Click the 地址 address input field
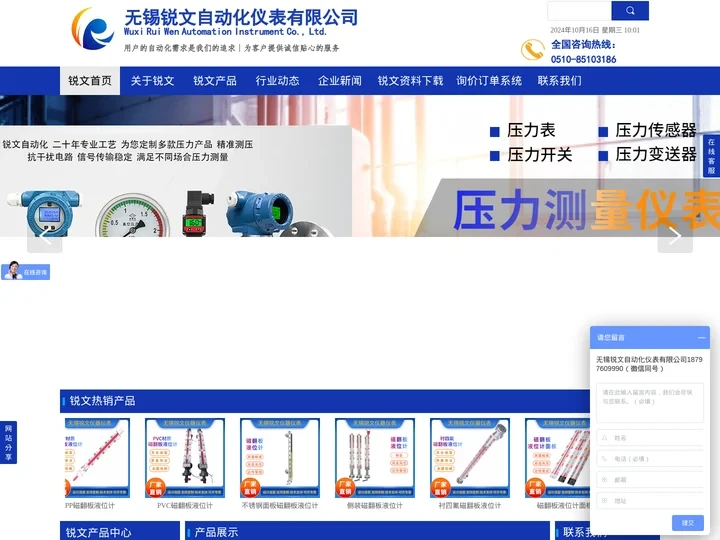 tap(650, 501)
